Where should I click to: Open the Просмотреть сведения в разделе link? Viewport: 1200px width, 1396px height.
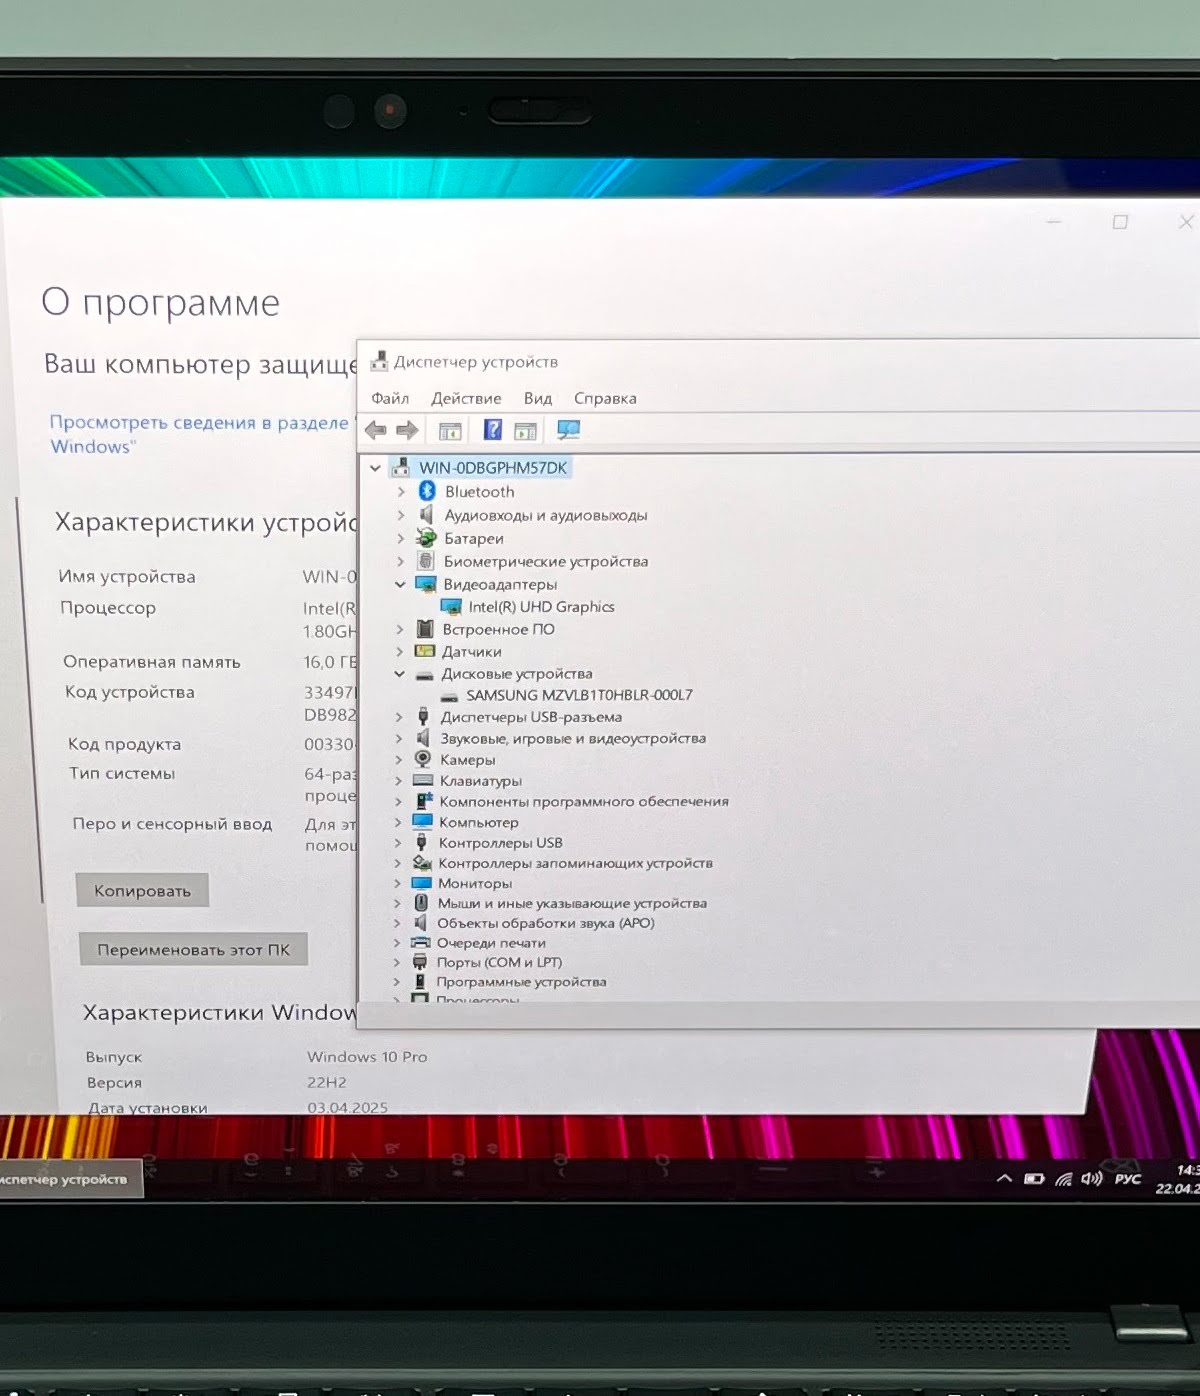tap(199, 423)
